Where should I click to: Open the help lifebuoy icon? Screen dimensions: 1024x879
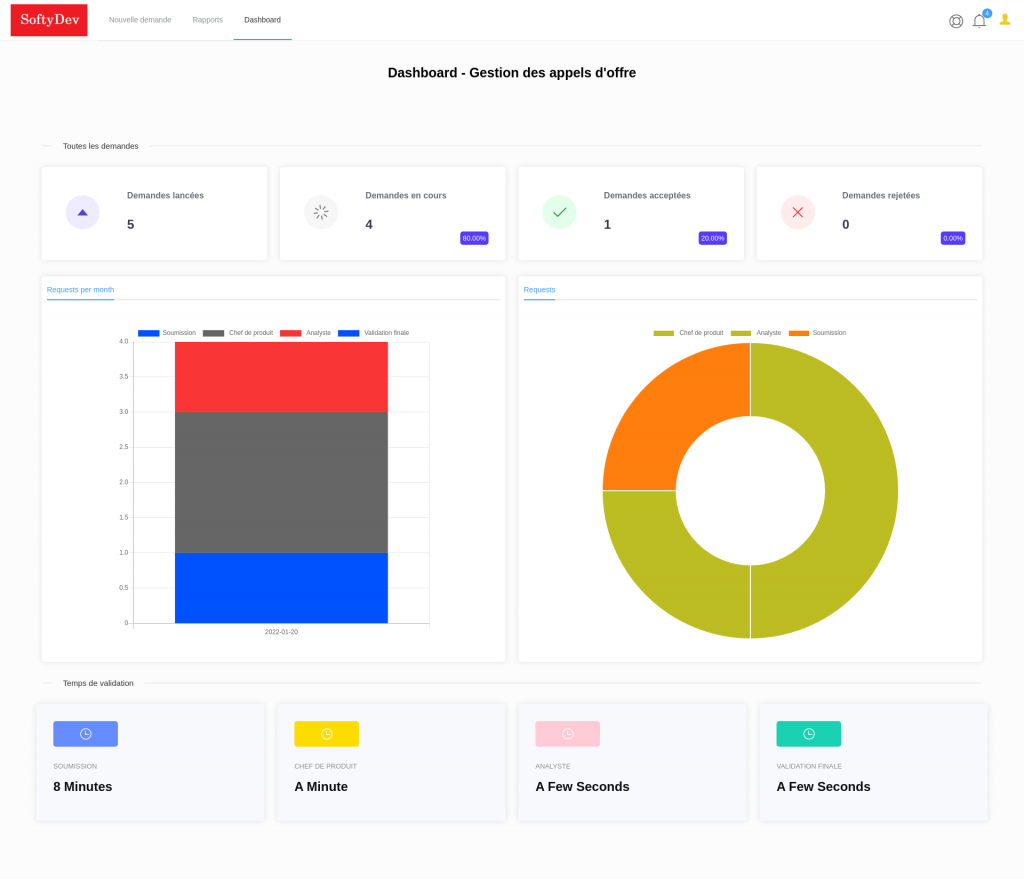click(955, 21)
